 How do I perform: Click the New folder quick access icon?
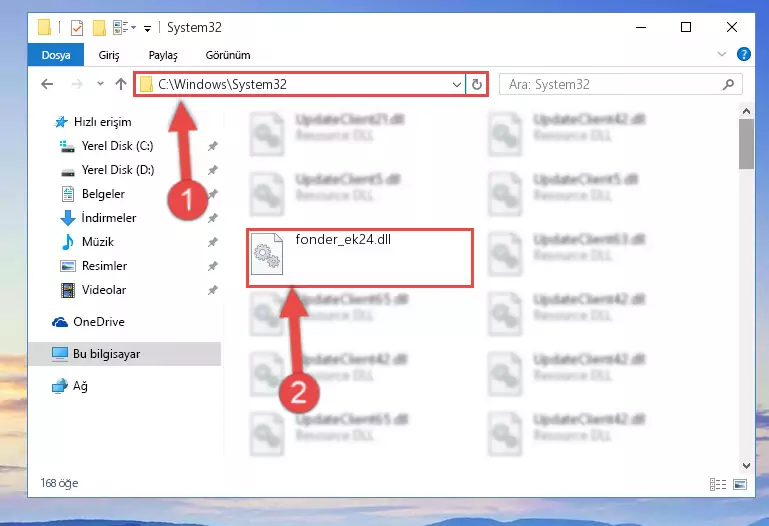pyautogui.click(x=99, y=28)
